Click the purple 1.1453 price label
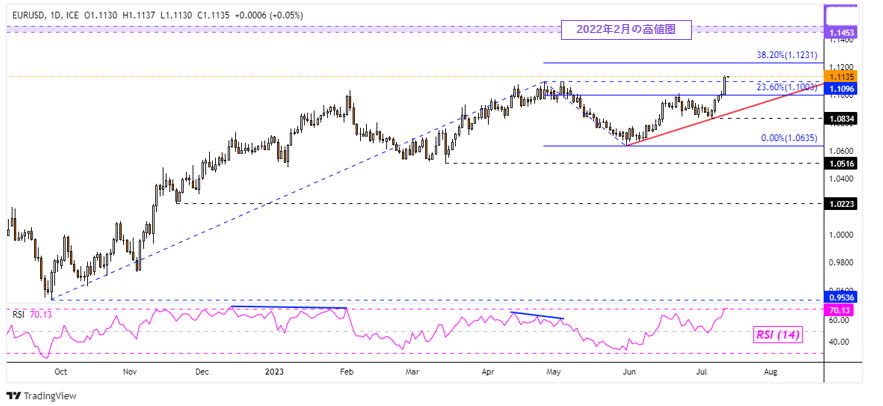883x406 pixels. click(x=841, y=33)
